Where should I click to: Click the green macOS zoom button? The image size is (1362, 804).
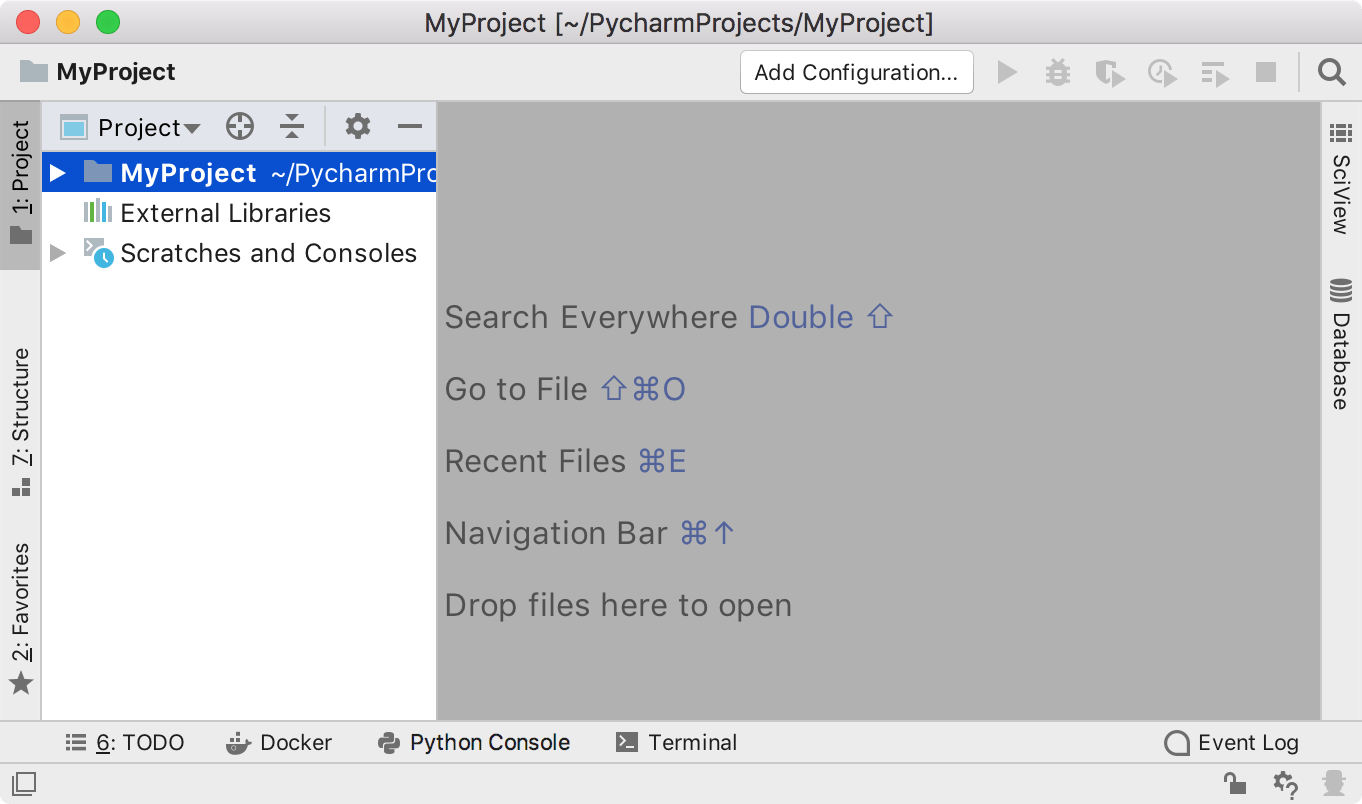click(x=107, y=22)
